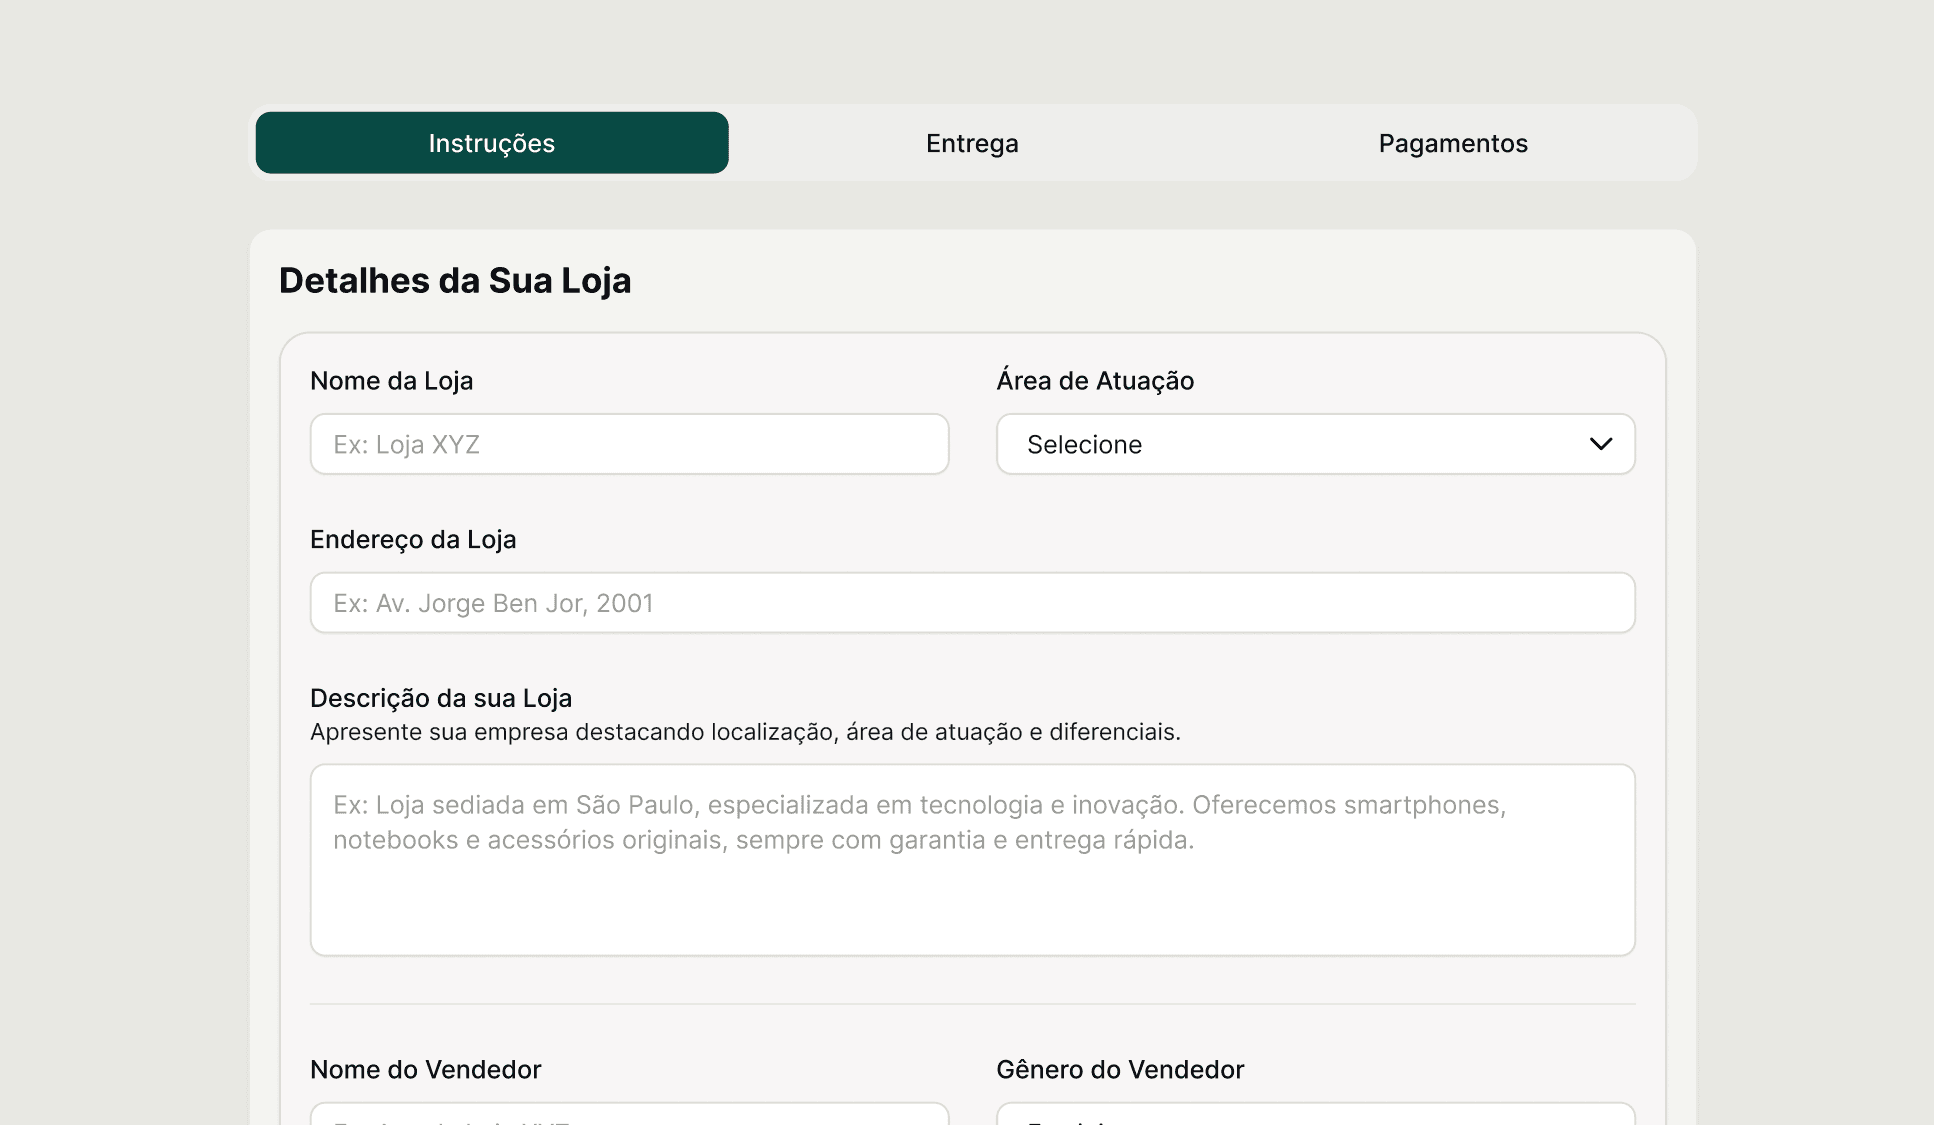Click into the Endereço da Loja field
The image size is (1934, 1125).
coord(972,603)
